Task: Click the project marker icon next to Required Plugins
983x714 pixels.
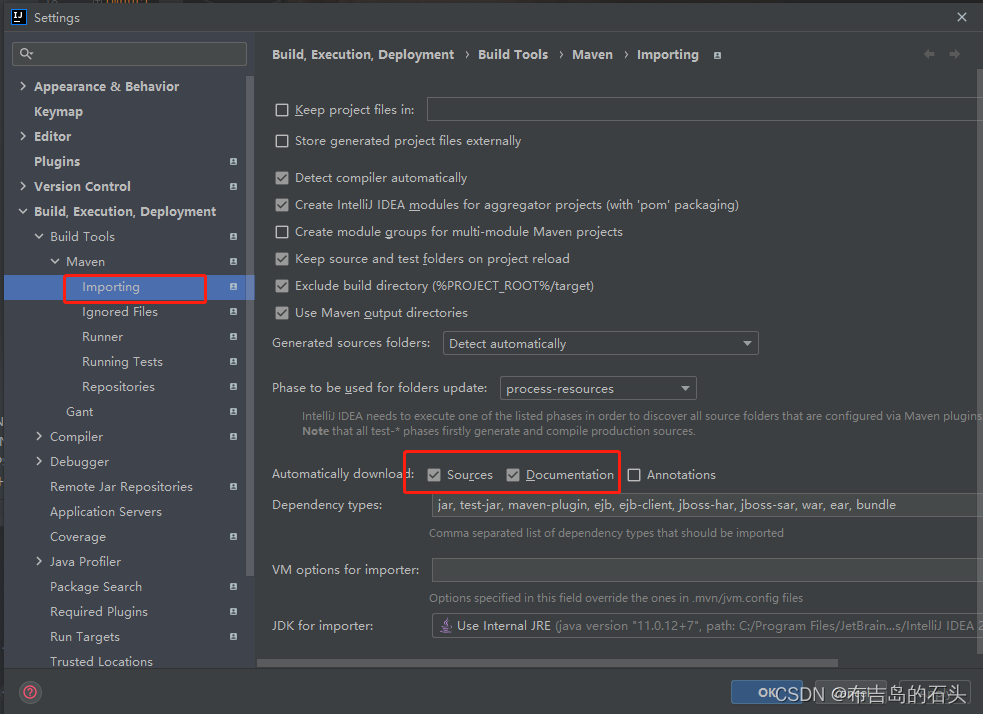Action: tap(233, 612)
